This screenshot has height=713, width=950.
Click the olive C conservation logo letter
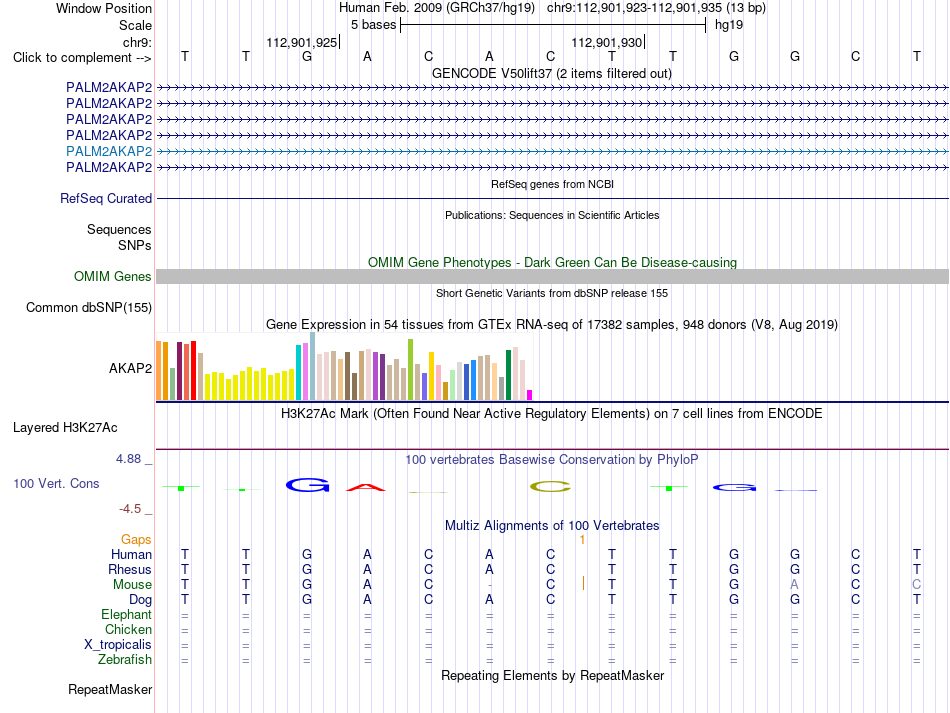pyautogui.click(x=551, y=486)
